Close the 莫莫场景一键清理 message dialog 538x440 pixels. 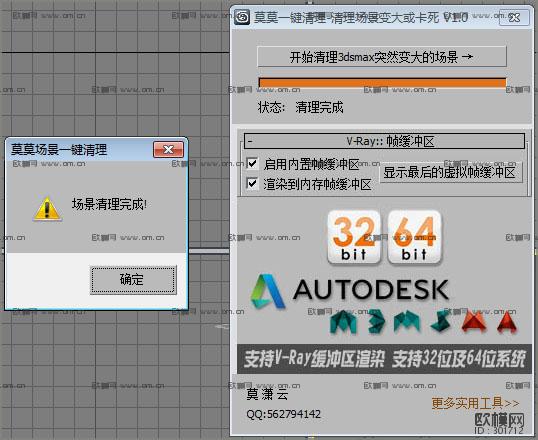pos(168,150)
